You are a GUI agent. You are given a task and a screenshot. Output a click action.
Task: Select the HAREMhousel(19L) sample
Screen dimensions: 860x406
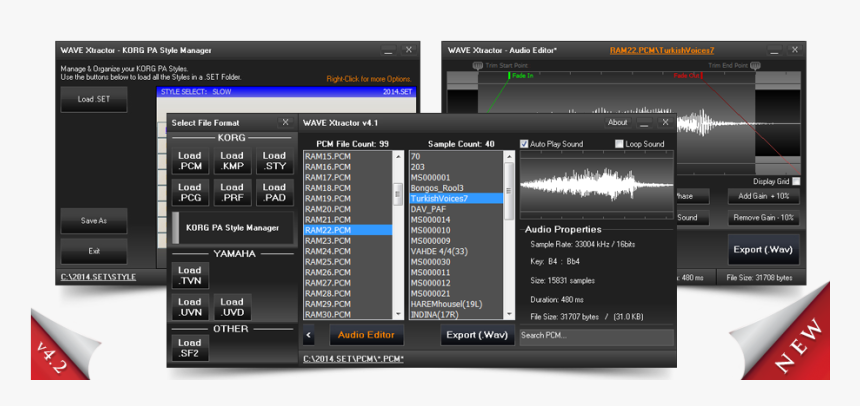456,304
